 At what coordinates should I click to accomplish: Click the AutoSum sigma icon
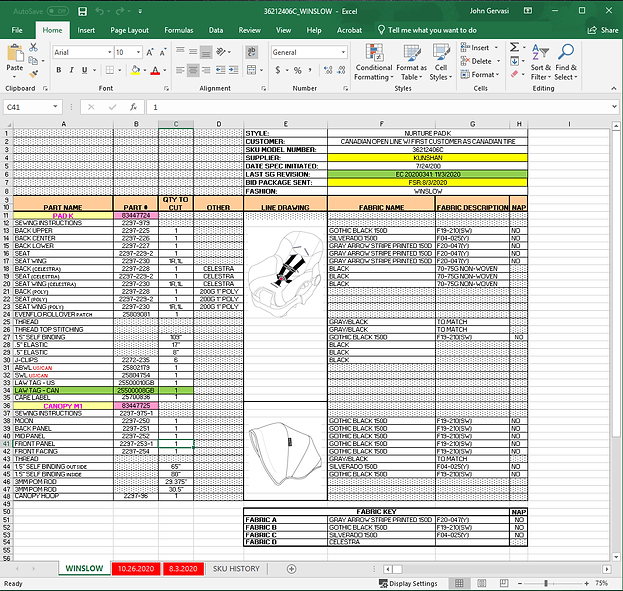pos(514,47)
